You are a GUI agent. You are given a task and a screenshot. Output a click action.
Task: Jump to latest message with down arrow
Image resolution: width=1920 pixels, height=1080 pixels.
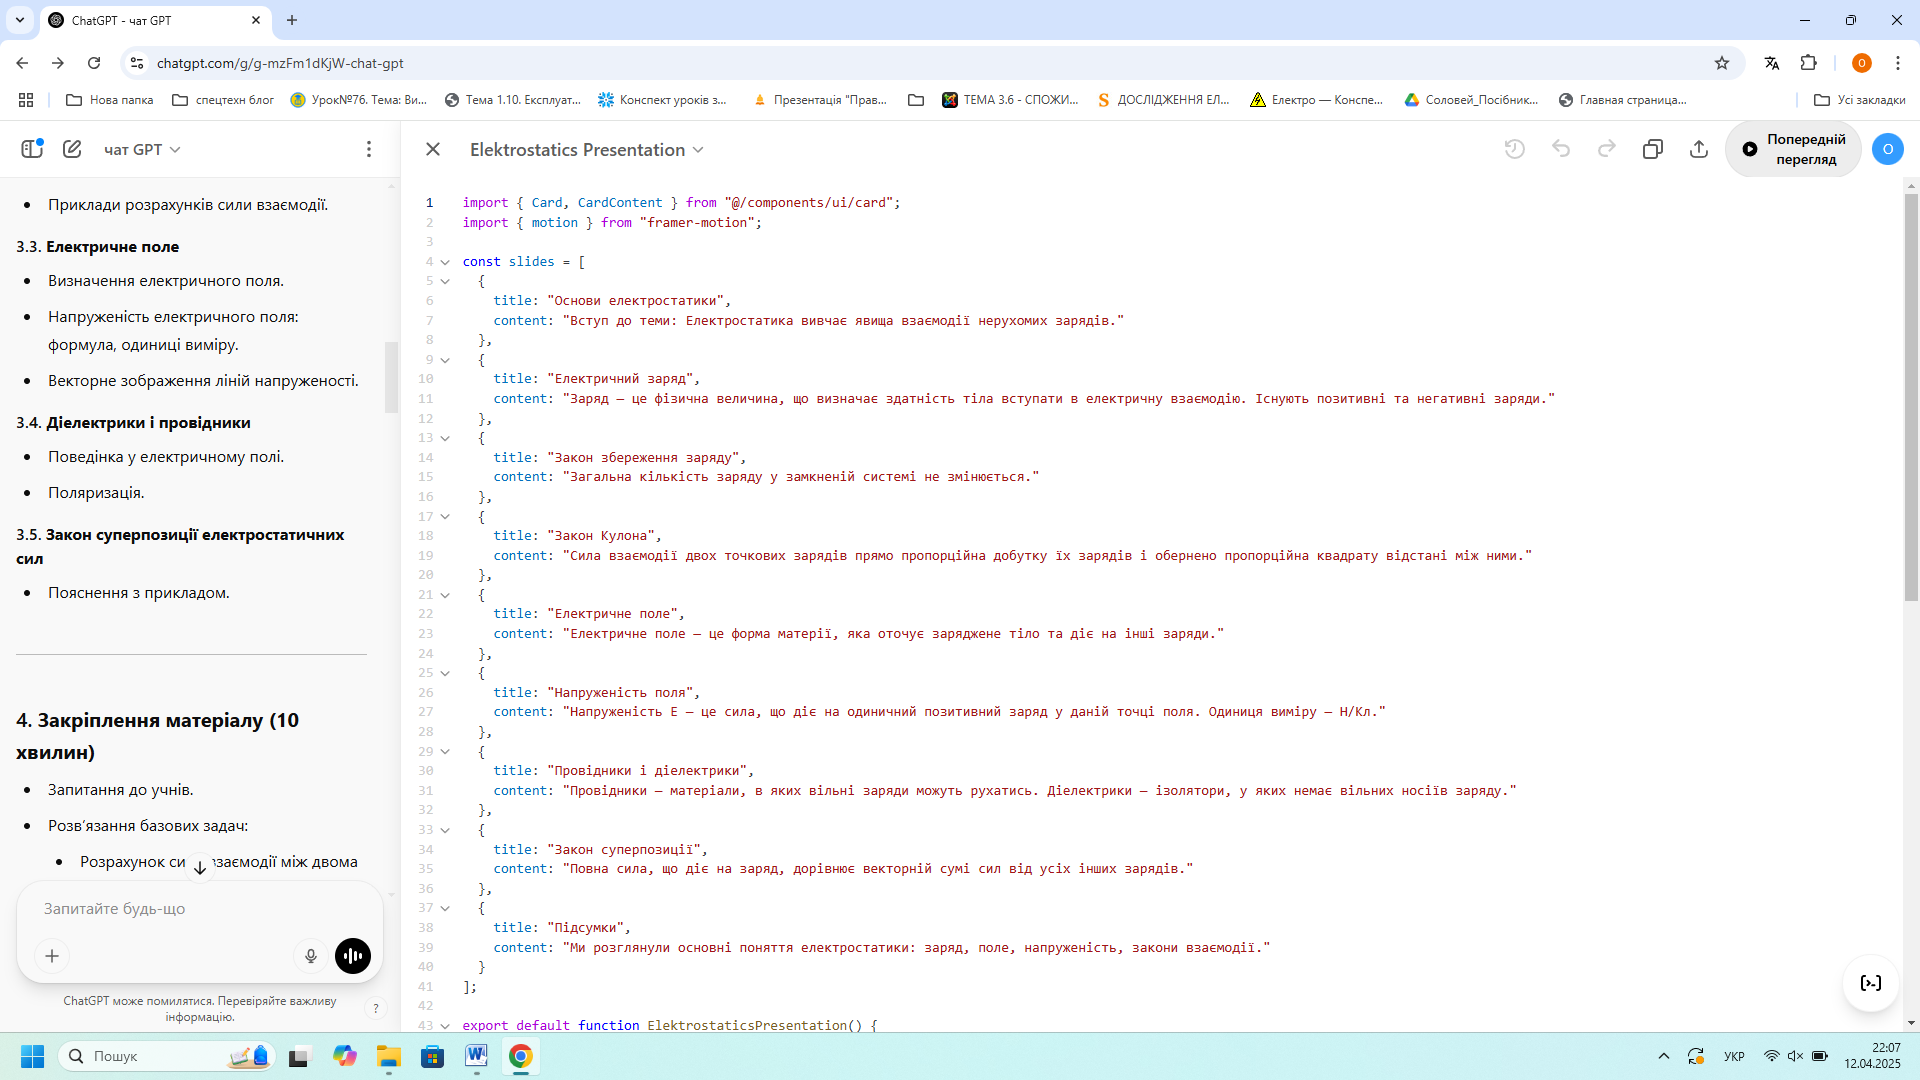tap(200, 868)
